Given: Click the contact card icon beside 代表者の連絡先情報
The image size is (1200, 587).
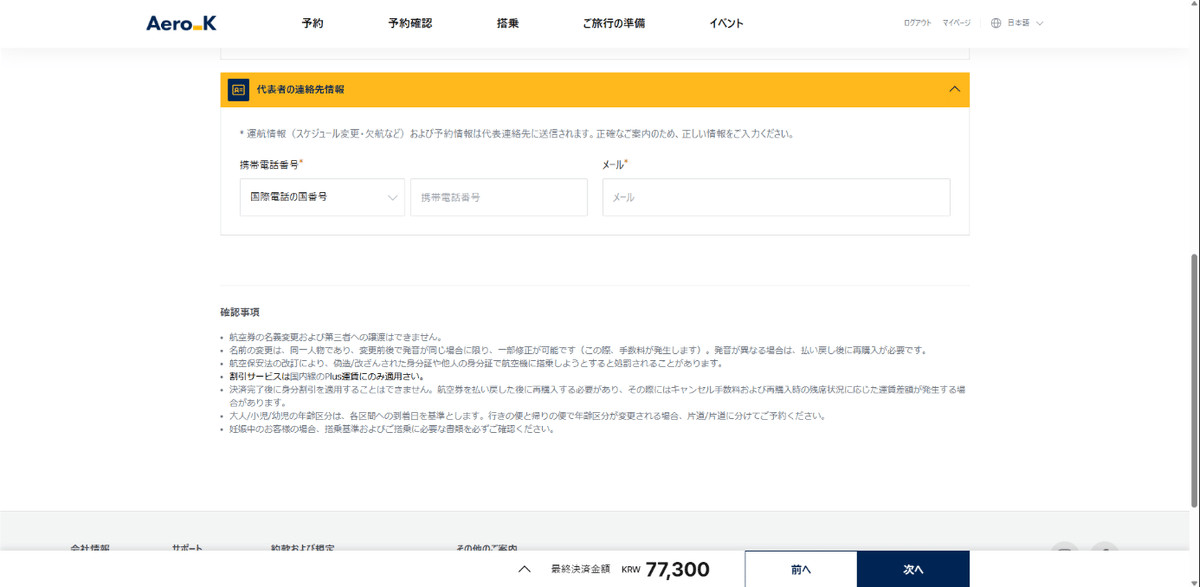Looking at the screenshot, I should (x=238, y=89).
